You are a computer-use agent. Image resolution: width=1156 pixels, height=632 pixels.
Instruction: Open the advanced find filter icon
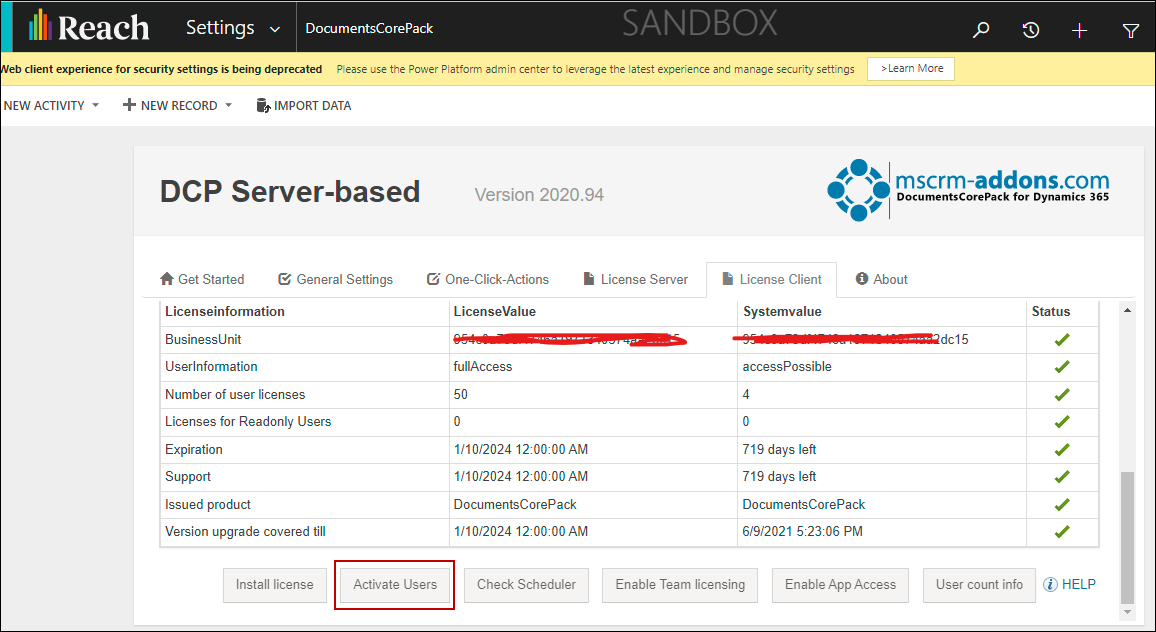1131,30
